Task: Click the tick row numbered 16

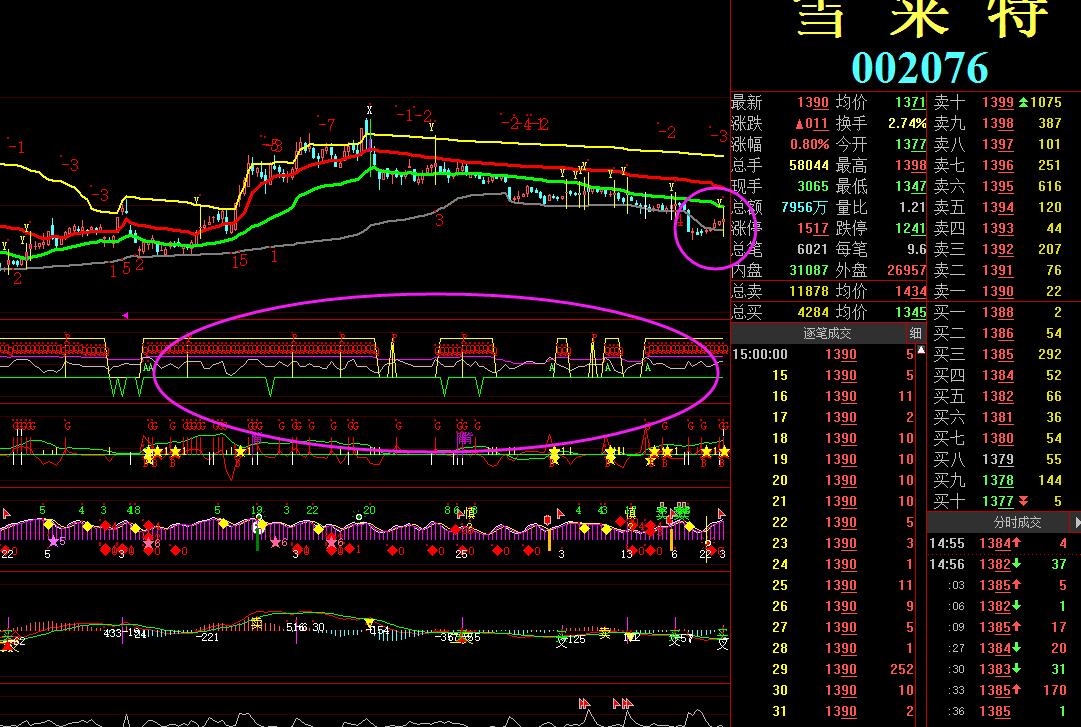Action: tap(823, 396)
